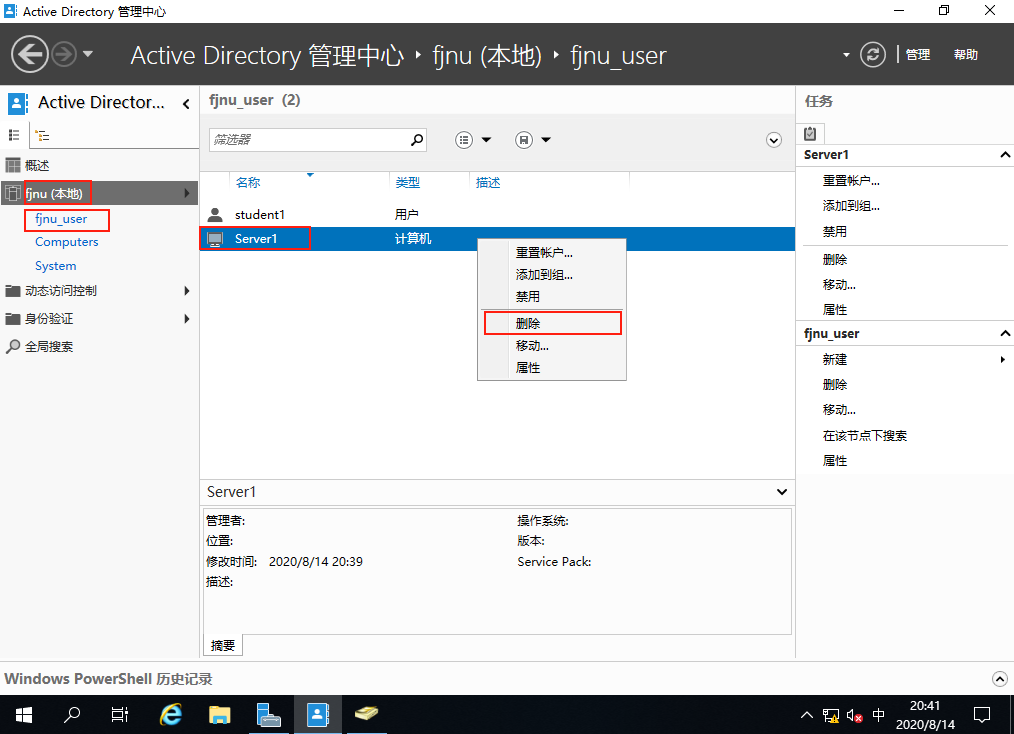Click the Server1 computer icon in list

pos(215,239)
